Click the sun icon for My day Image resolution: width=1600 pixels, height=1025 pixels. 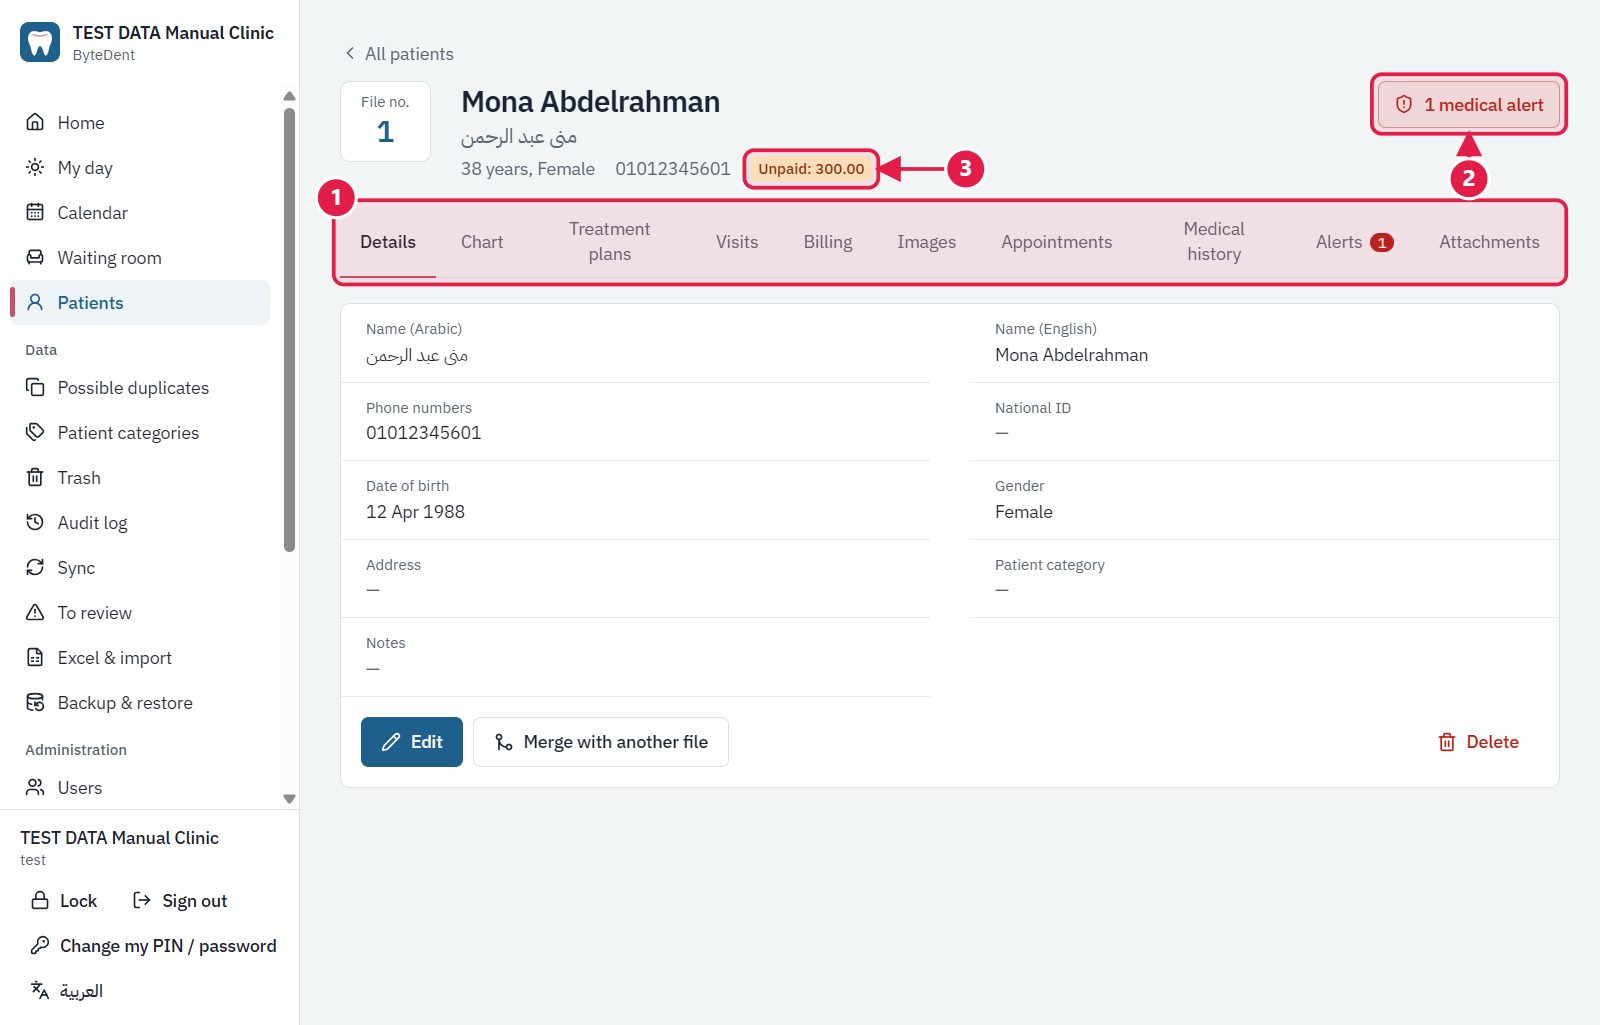(35, 167)
